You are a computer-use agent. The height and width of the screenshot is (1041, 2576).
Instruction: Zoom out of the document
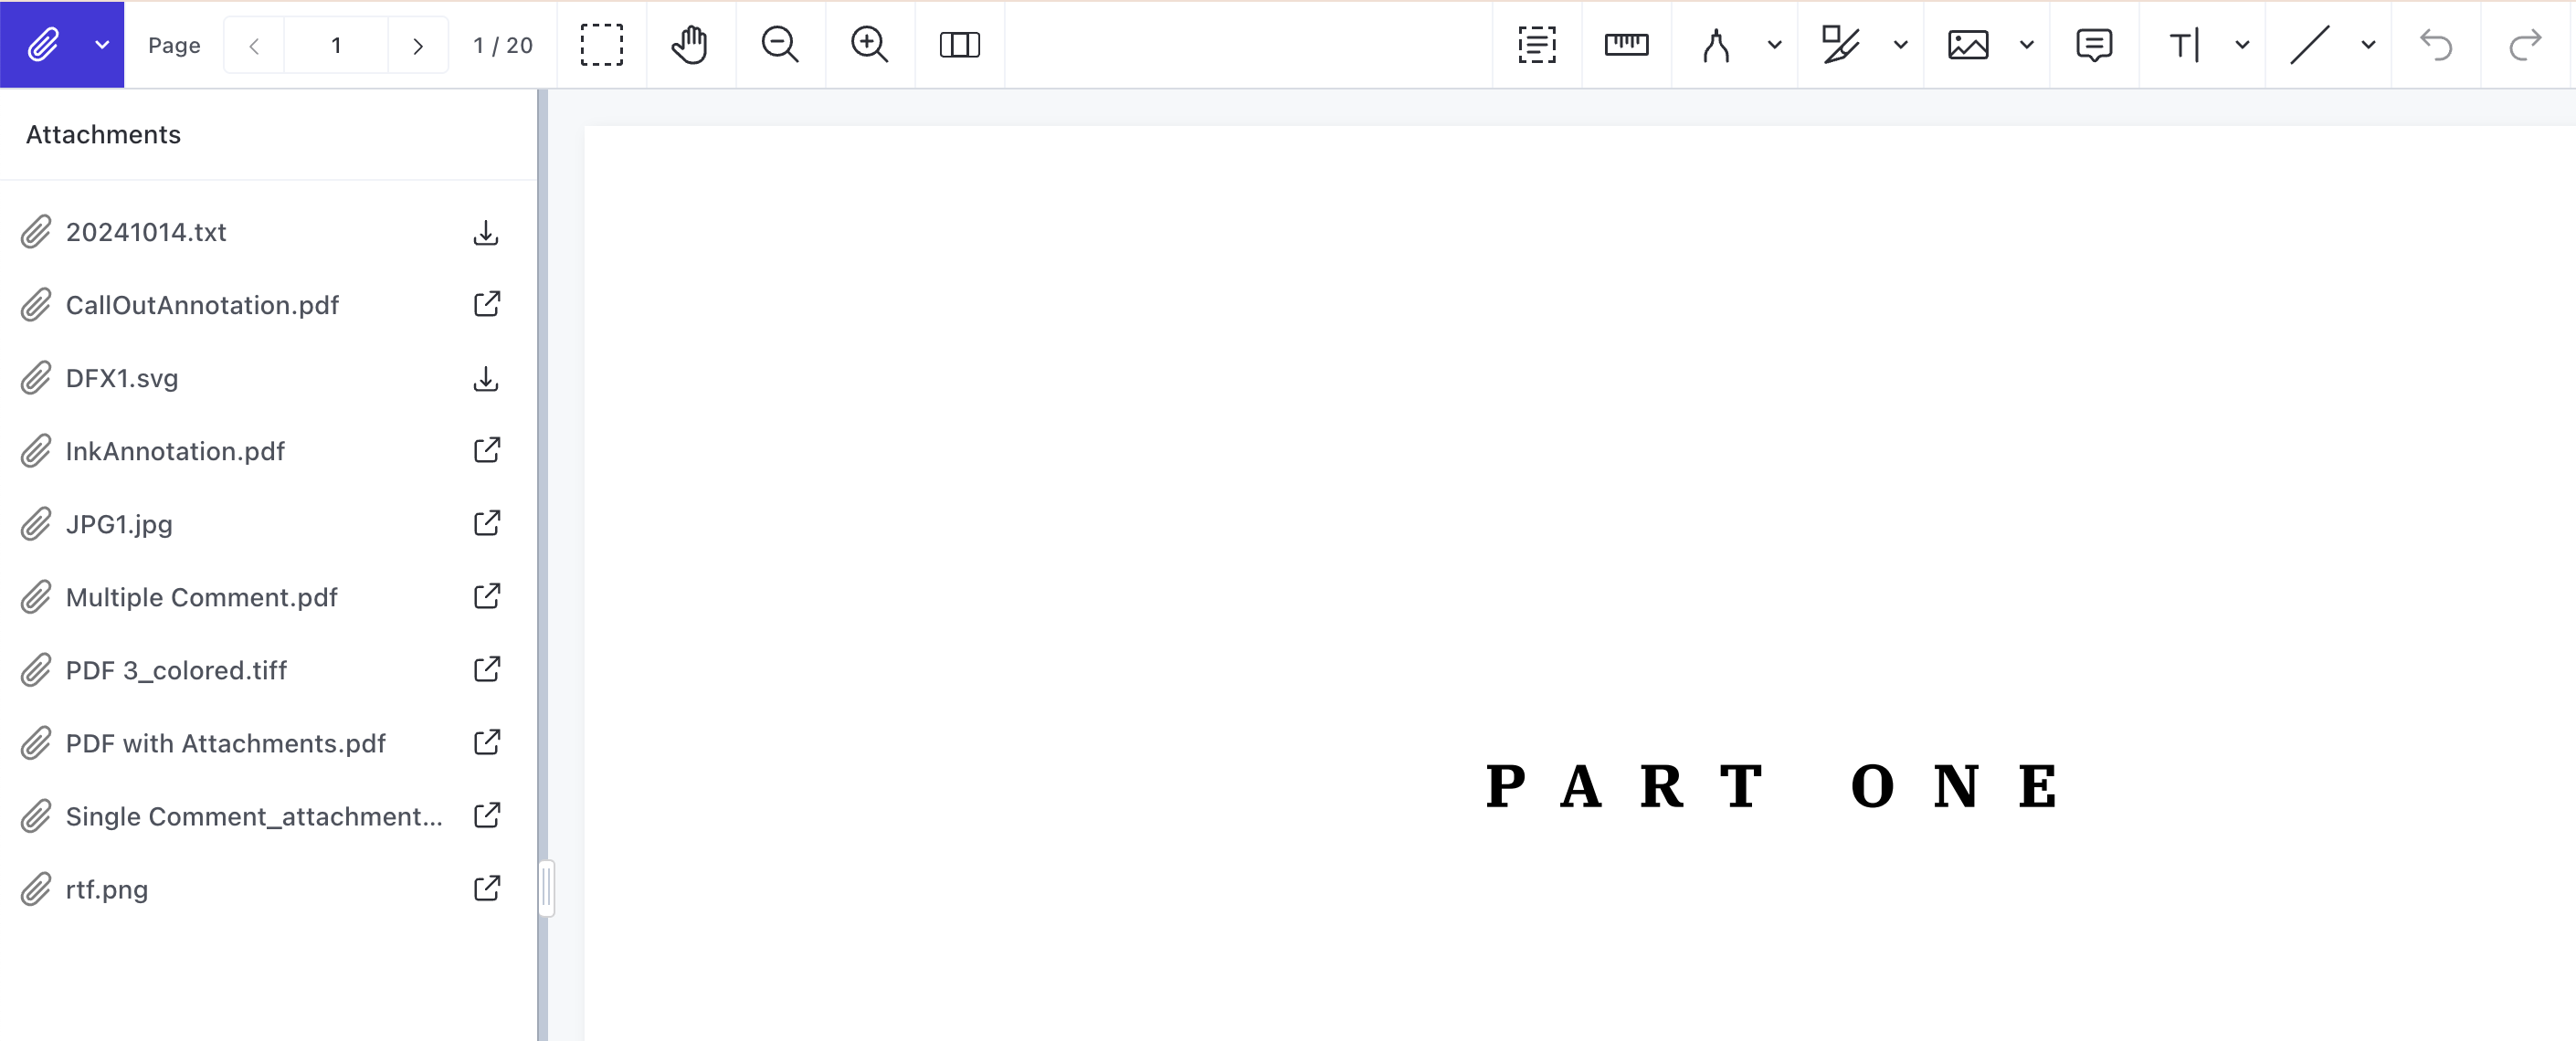pos(780,44)
